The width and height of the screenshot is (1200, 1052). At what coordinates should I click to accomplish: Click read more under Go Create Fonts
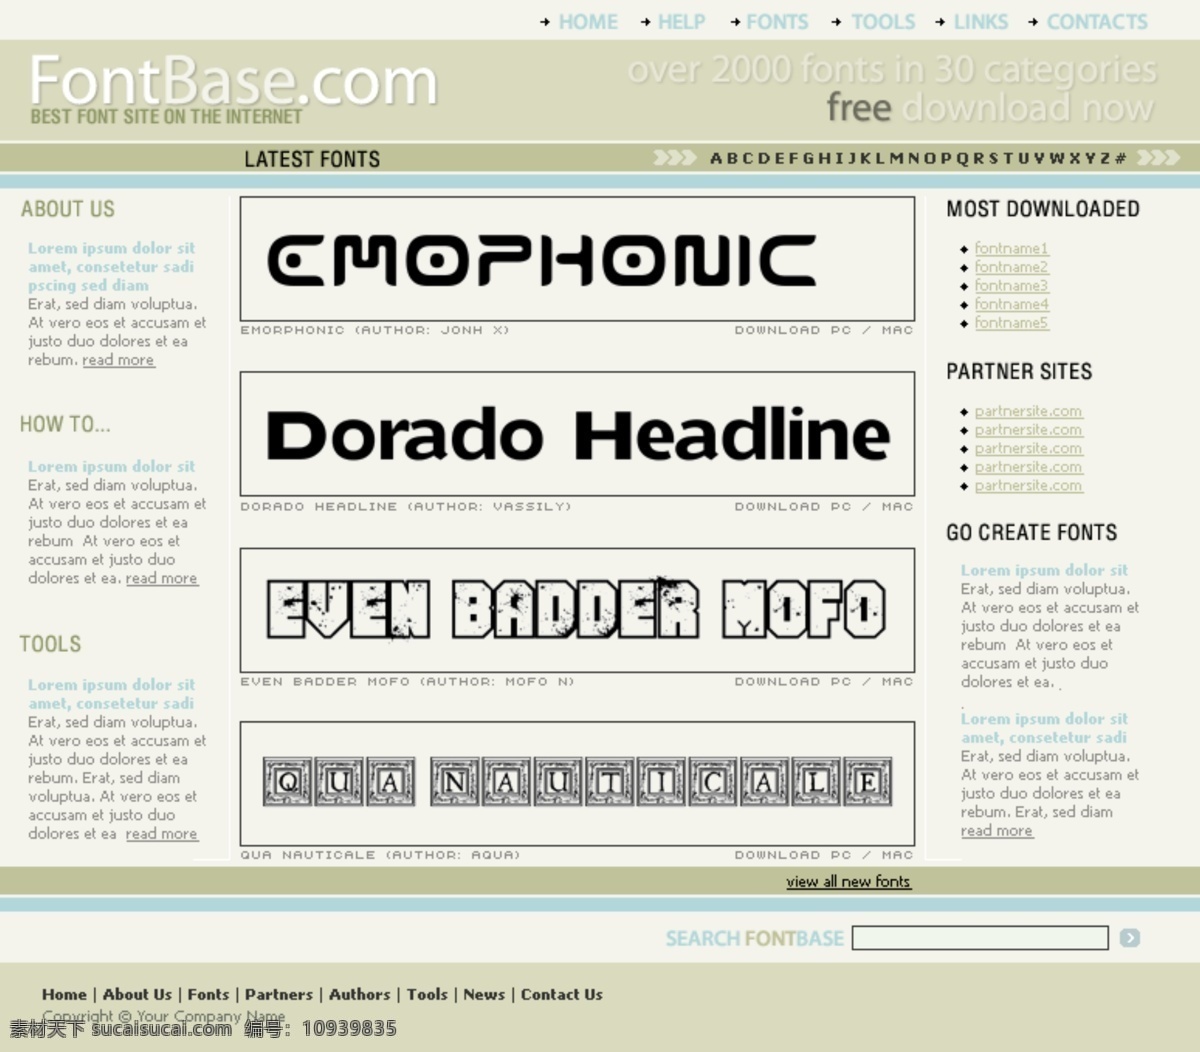pyautogui.click(x=997, y=831)
